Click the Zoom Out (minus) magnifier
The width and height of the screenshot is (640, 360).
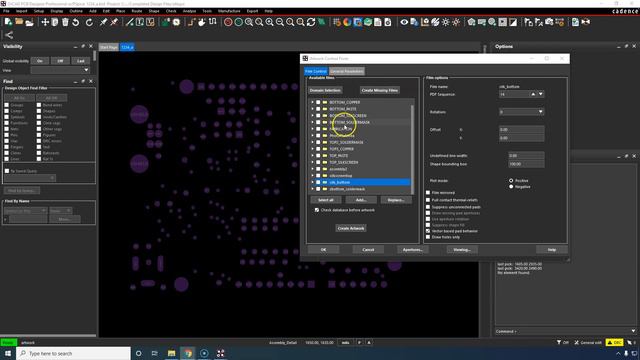coord(280,22)
